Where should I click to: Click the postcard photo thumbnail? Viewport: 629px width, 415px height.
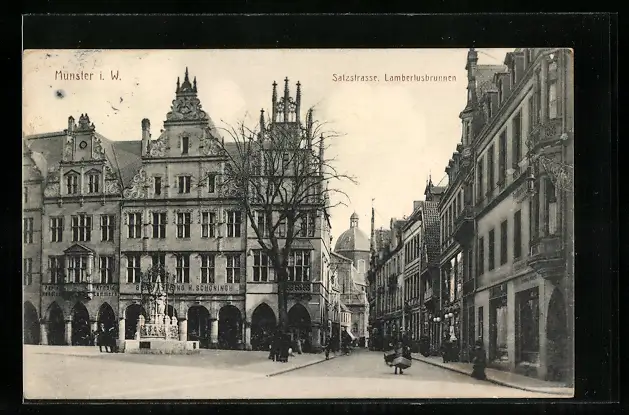(x=298, y=223)
